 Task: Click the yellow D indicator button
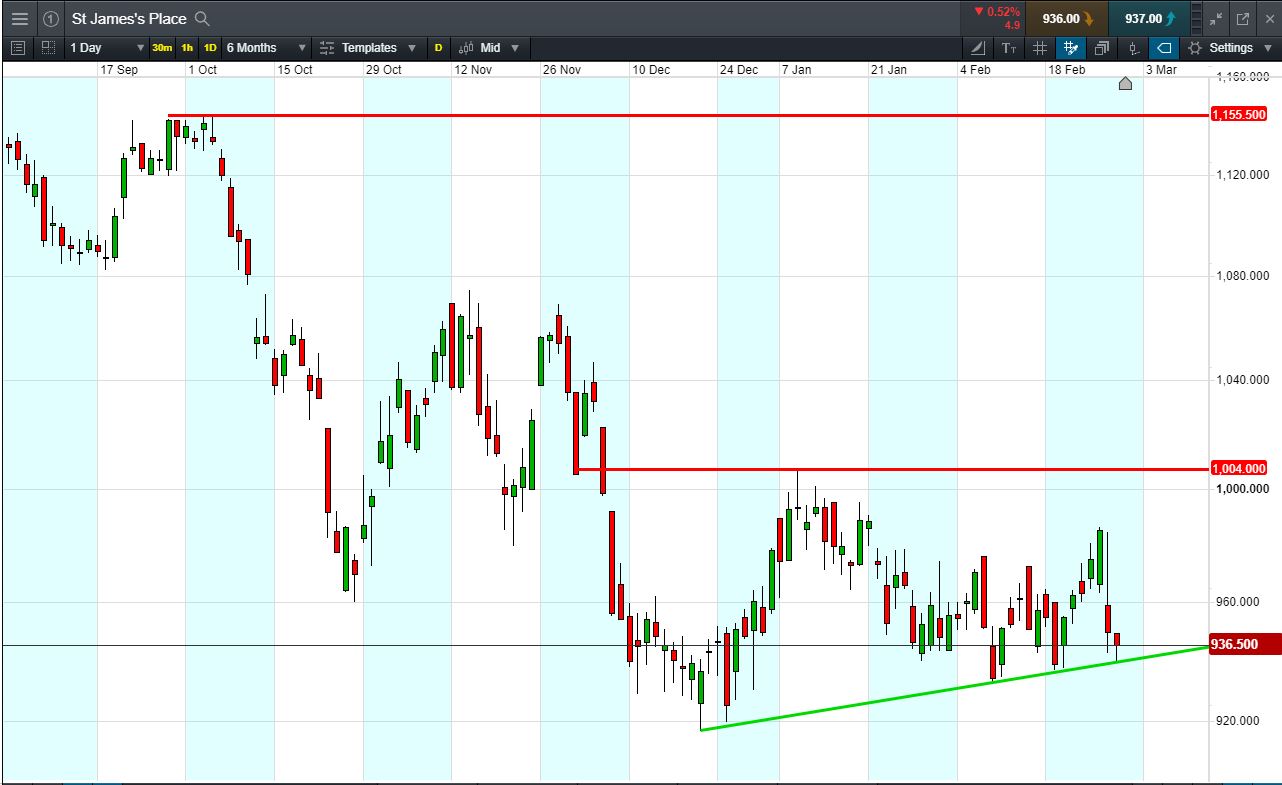[x=438, y=47]
